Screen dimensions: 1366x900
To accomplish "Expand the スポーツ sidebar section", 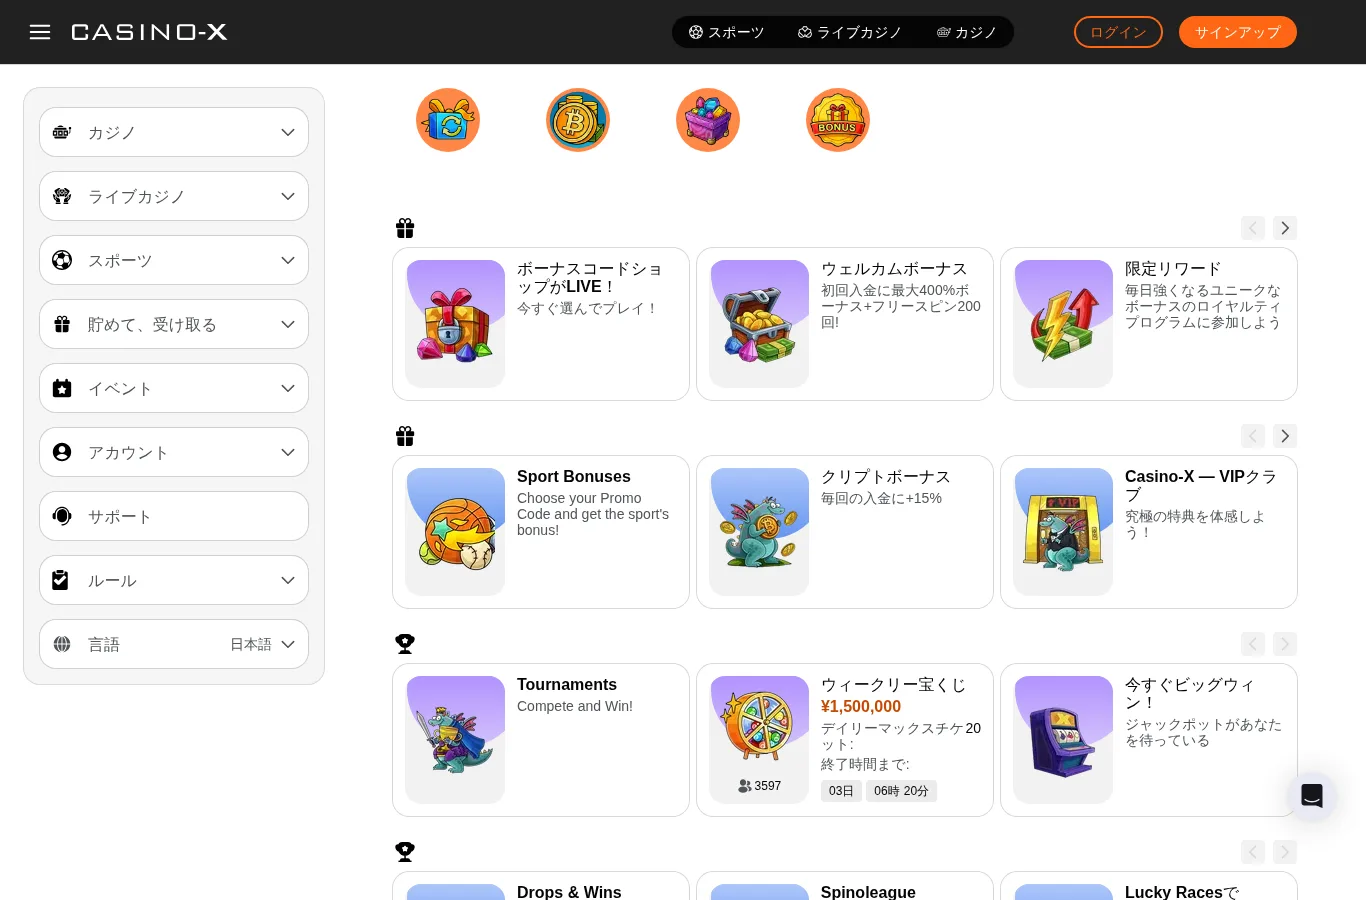I will (x=174, y=260).
